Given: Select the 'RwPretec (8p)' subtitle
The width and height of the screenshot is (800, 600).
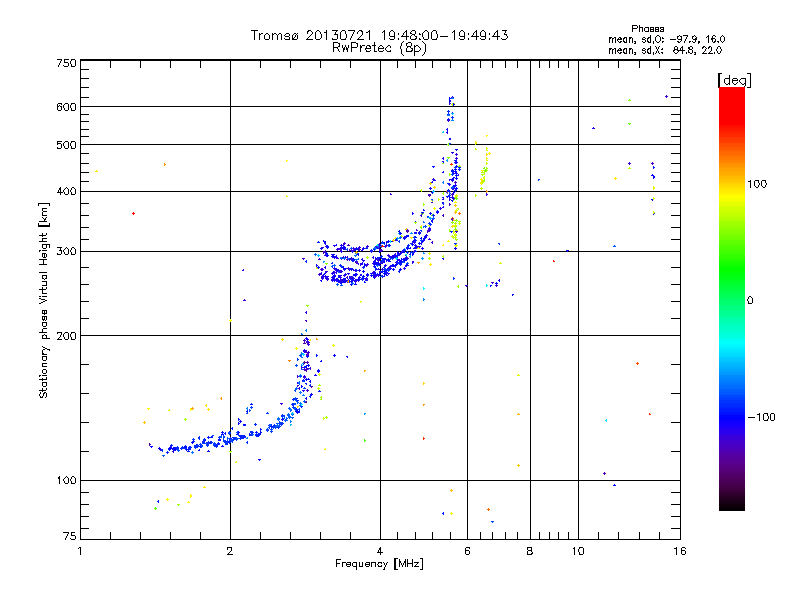Looking at the screenshot, I should tap(379, 48).
